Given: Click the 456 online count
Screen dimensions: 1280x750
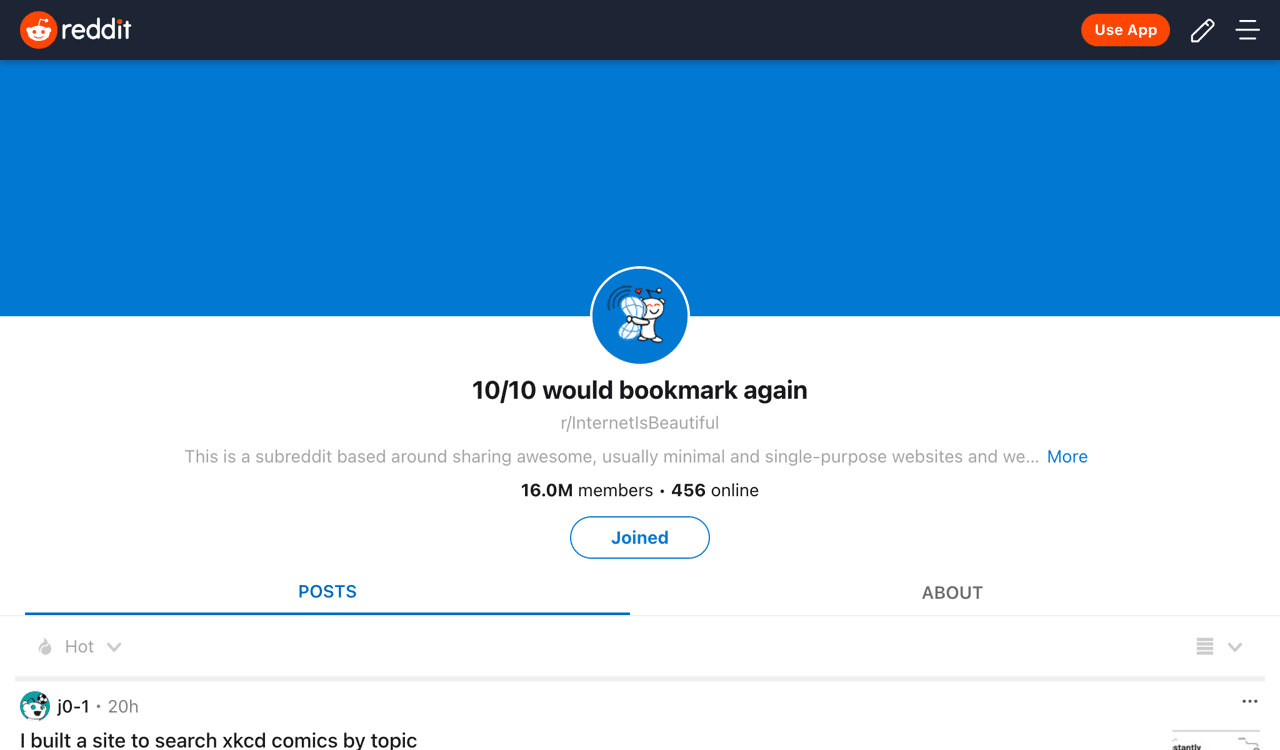Looking at the screenshot, I should click(x=715, y=490).
